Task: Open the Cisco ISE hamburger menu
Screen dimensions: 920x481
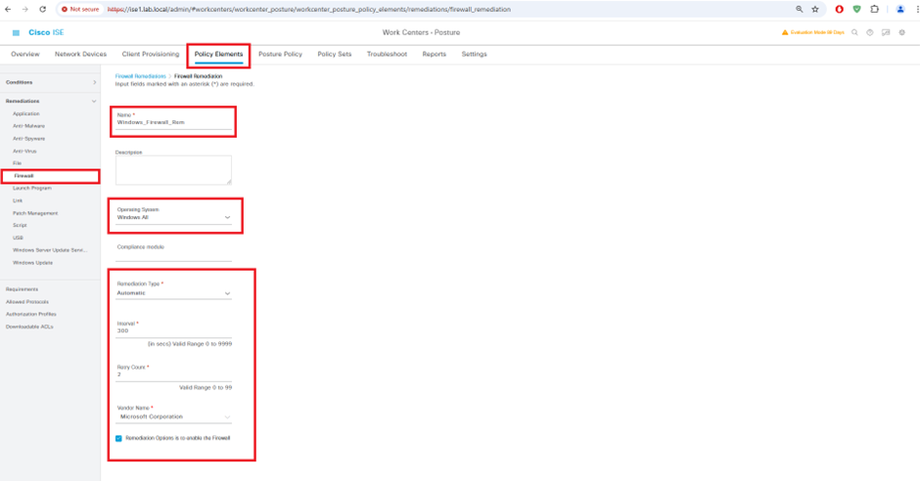Action: tap(16, 33)
